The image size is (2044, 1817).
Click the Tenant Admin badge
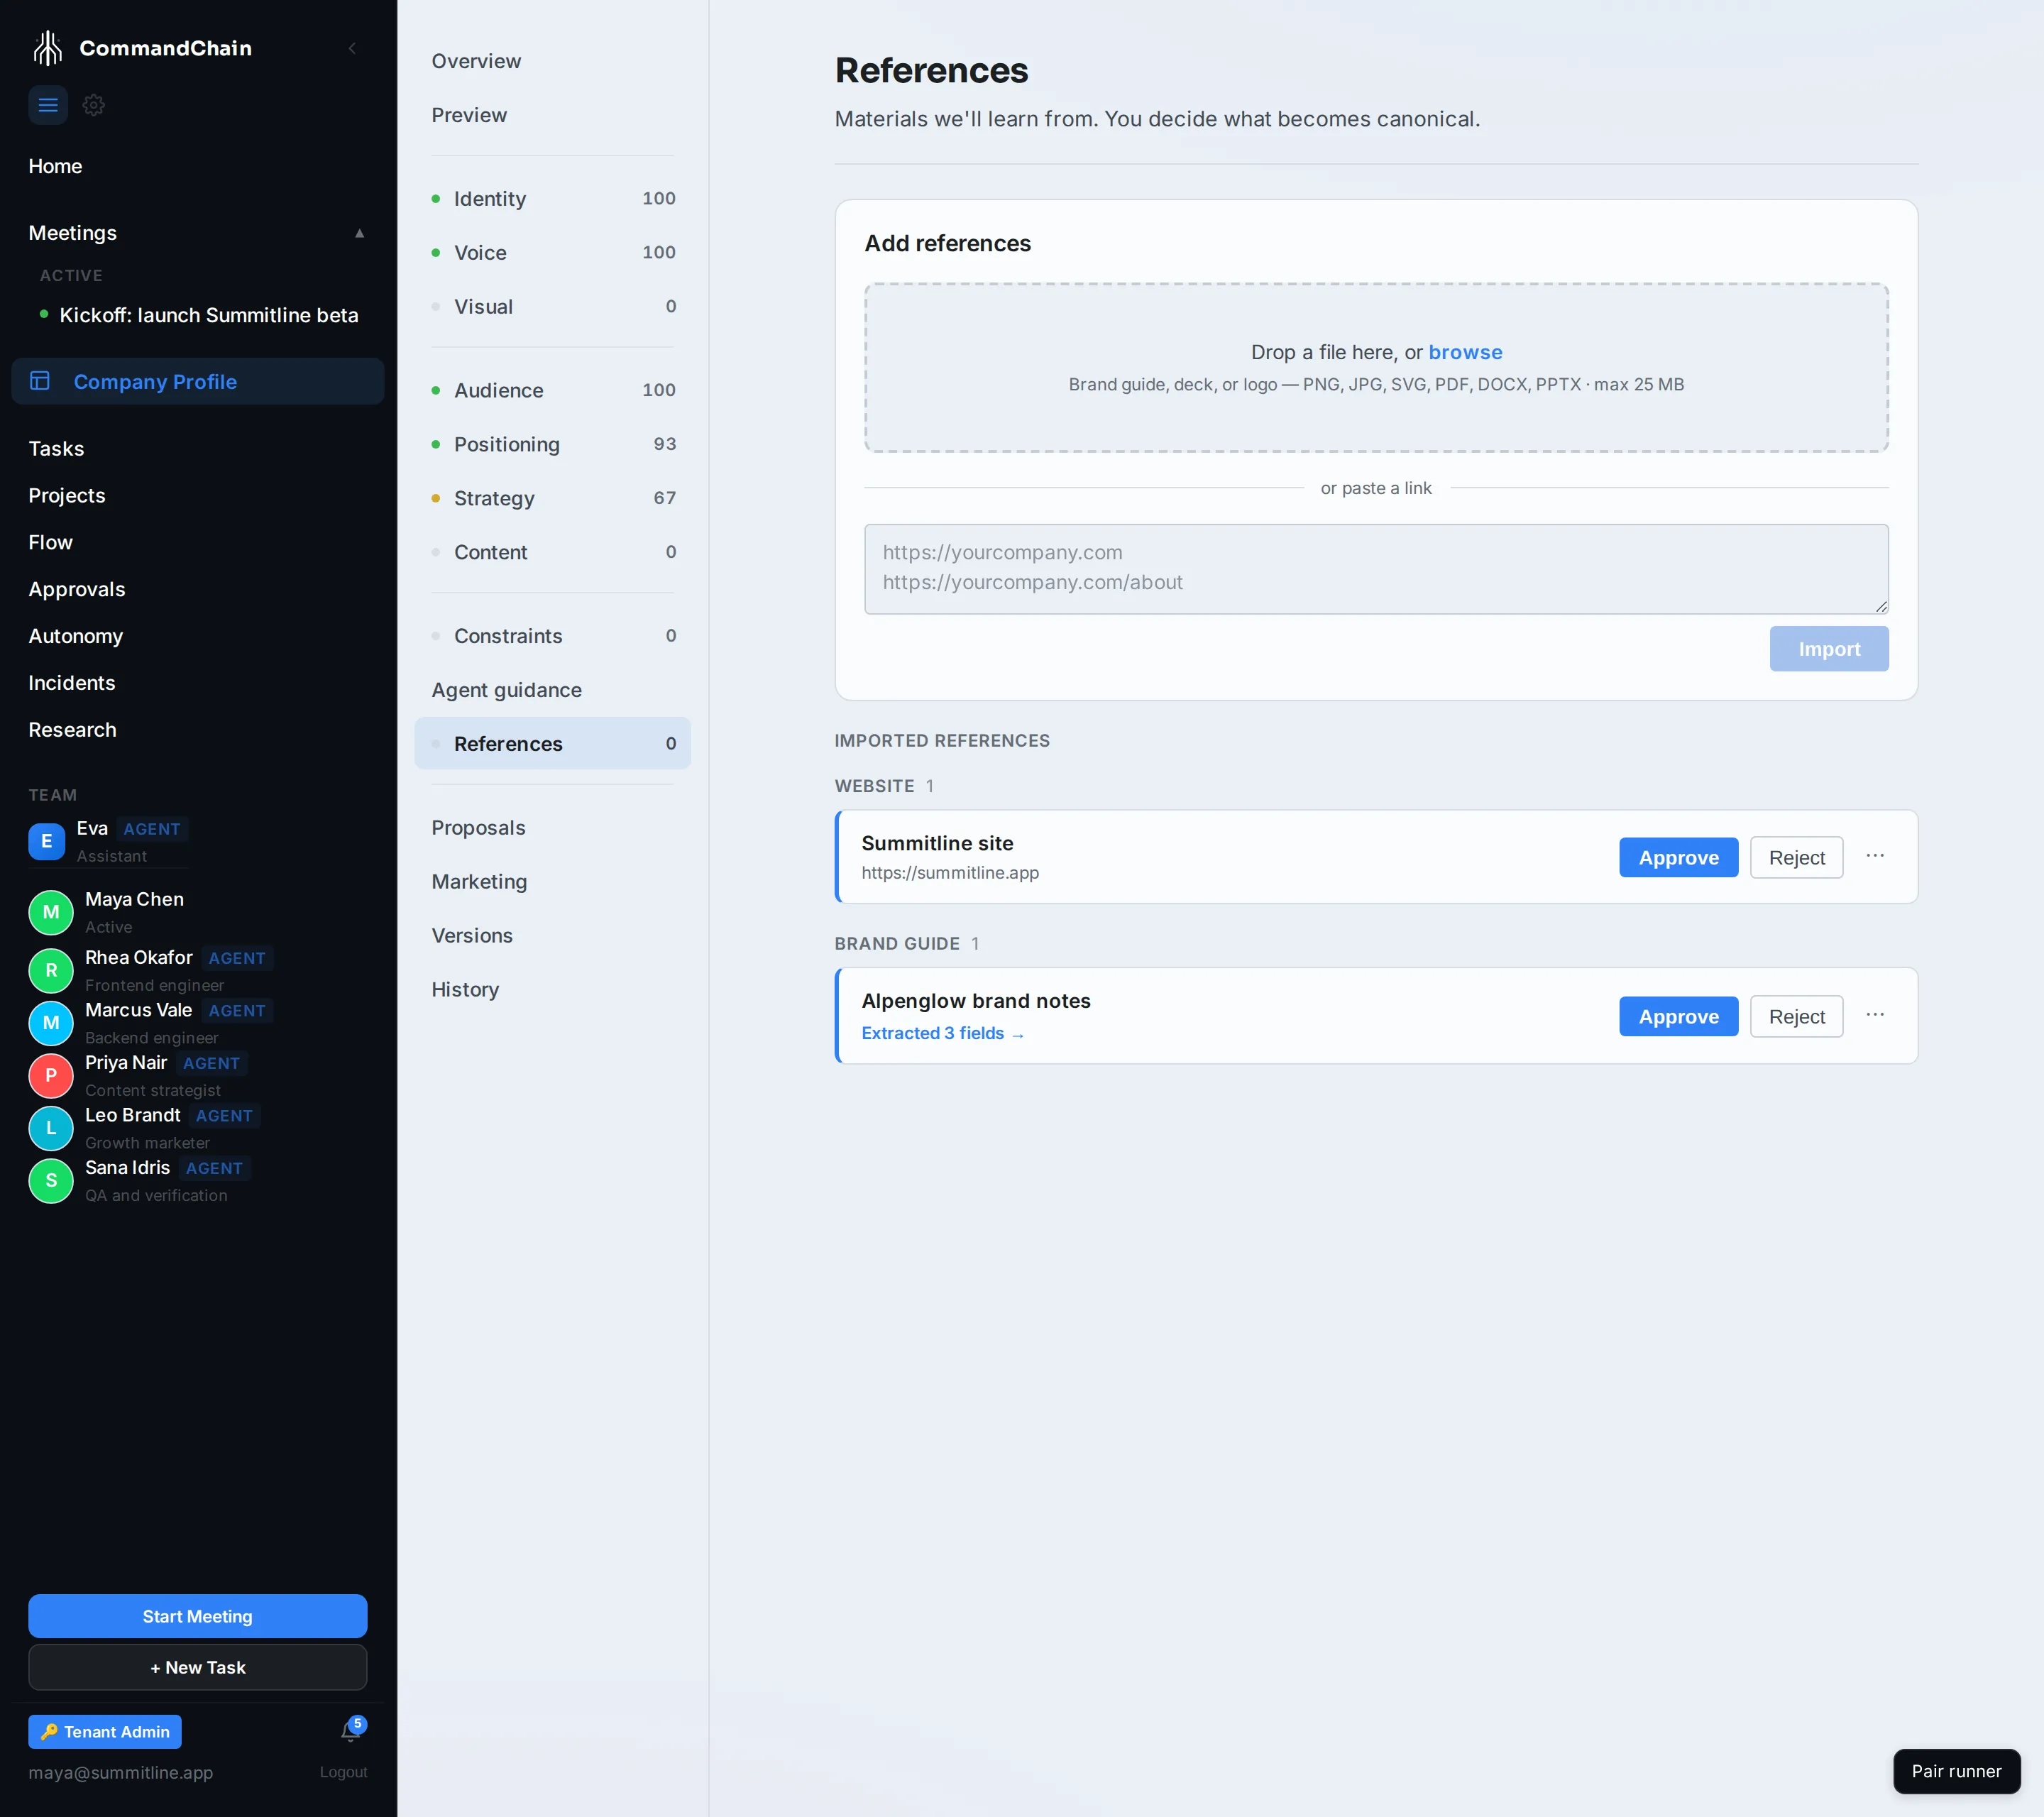(x=105, y=1731)
